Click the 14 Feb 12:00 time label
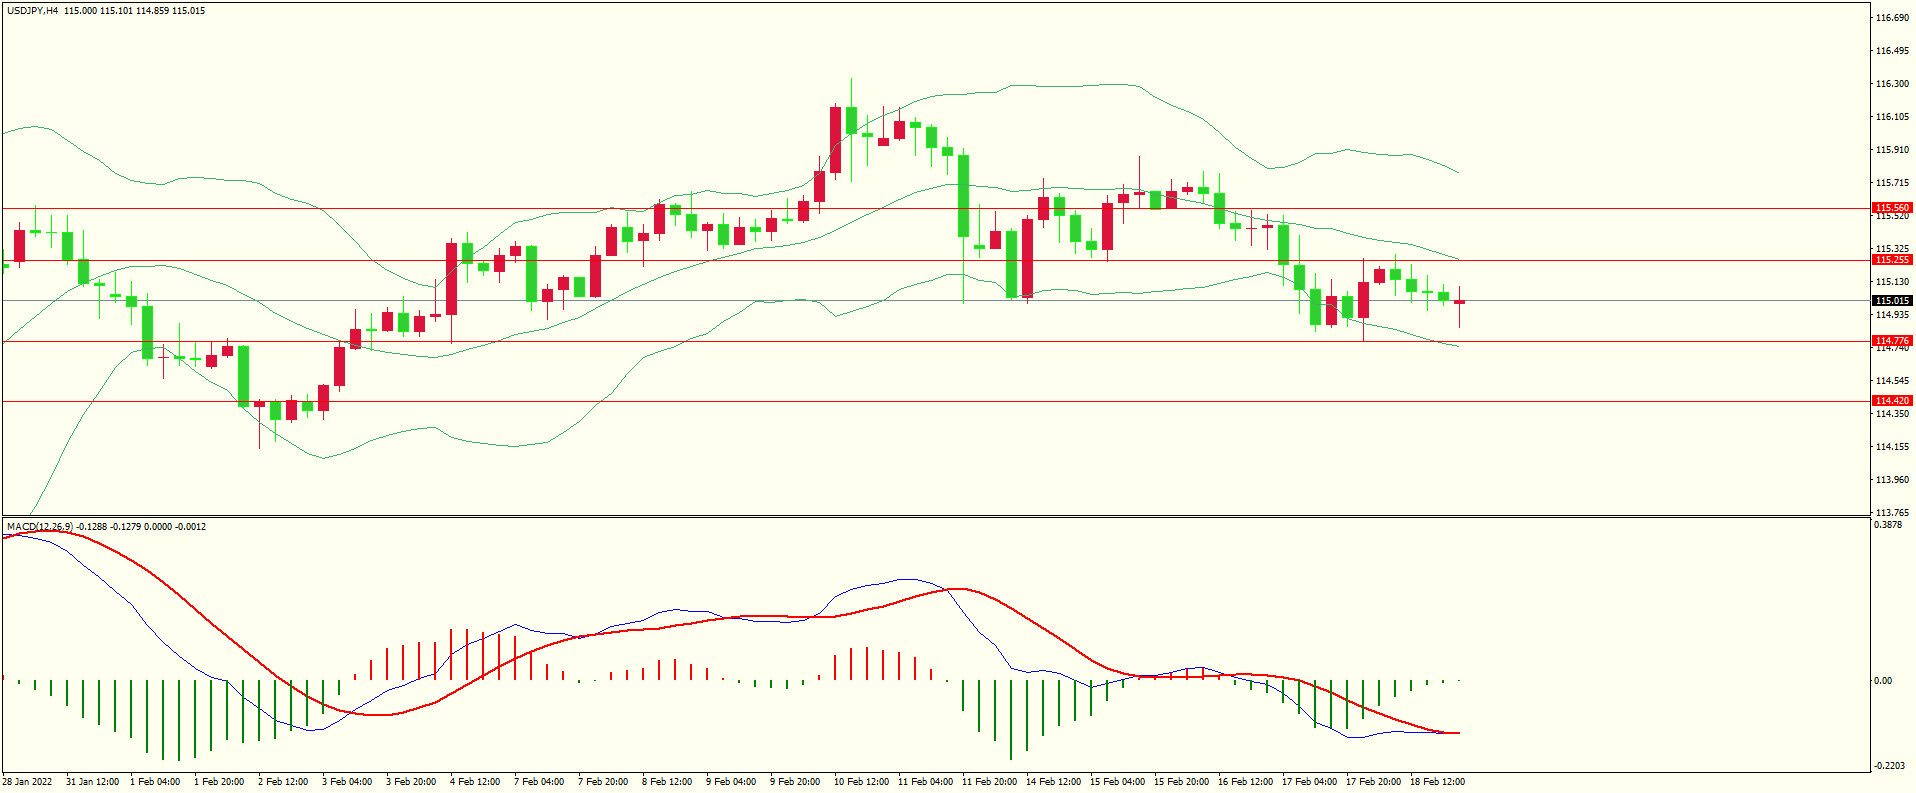Image resolution: width=1916 pixels, height=793 pixels. 1053,782
